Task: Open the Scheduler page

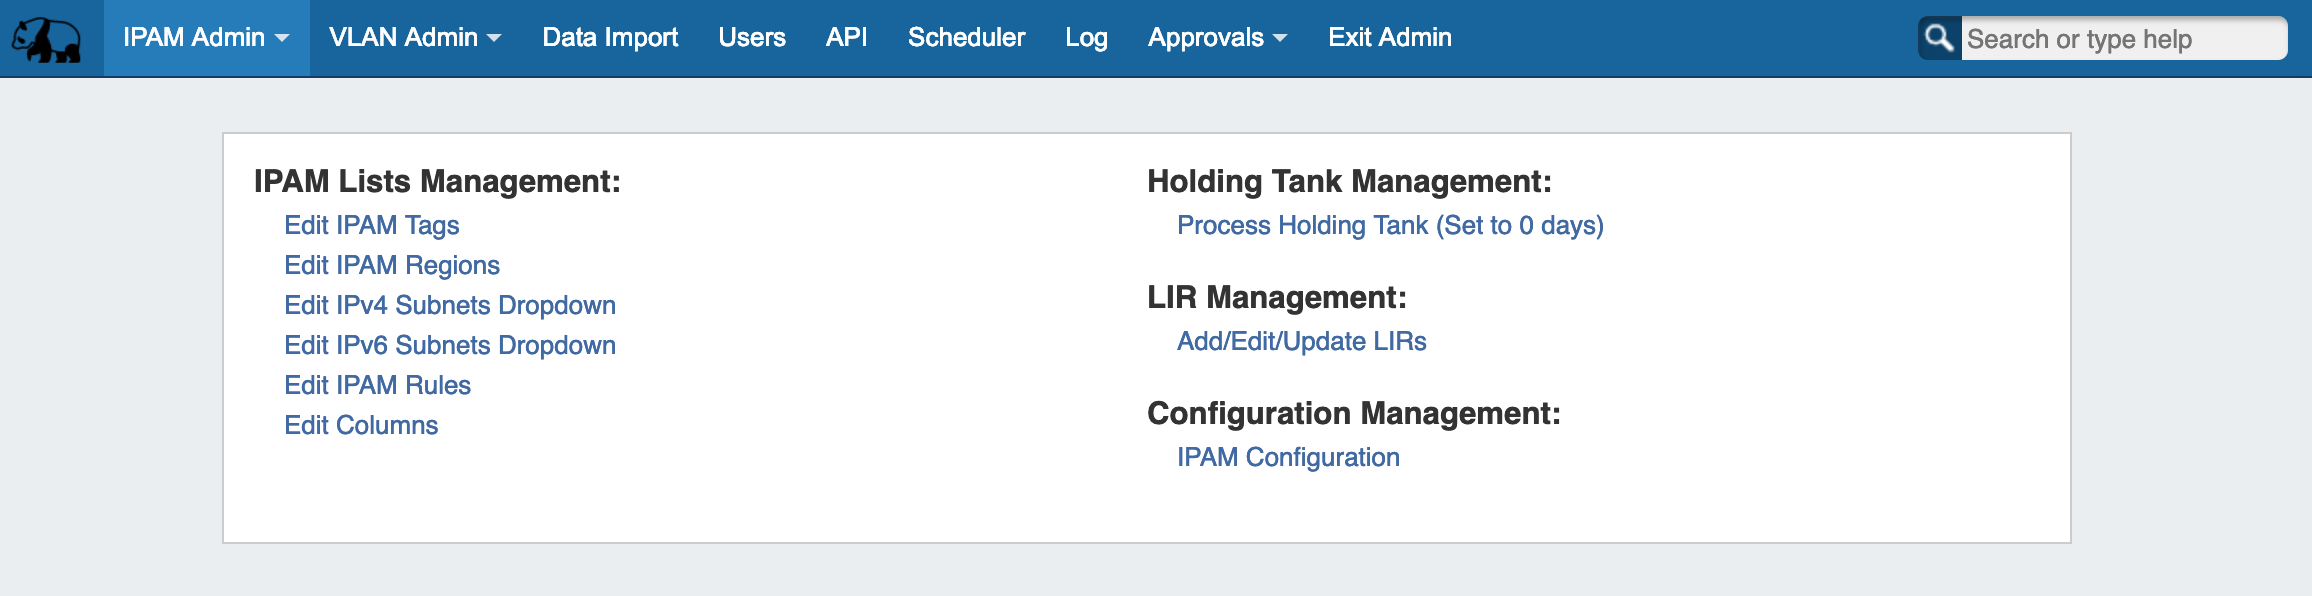Action: [966, 38]
